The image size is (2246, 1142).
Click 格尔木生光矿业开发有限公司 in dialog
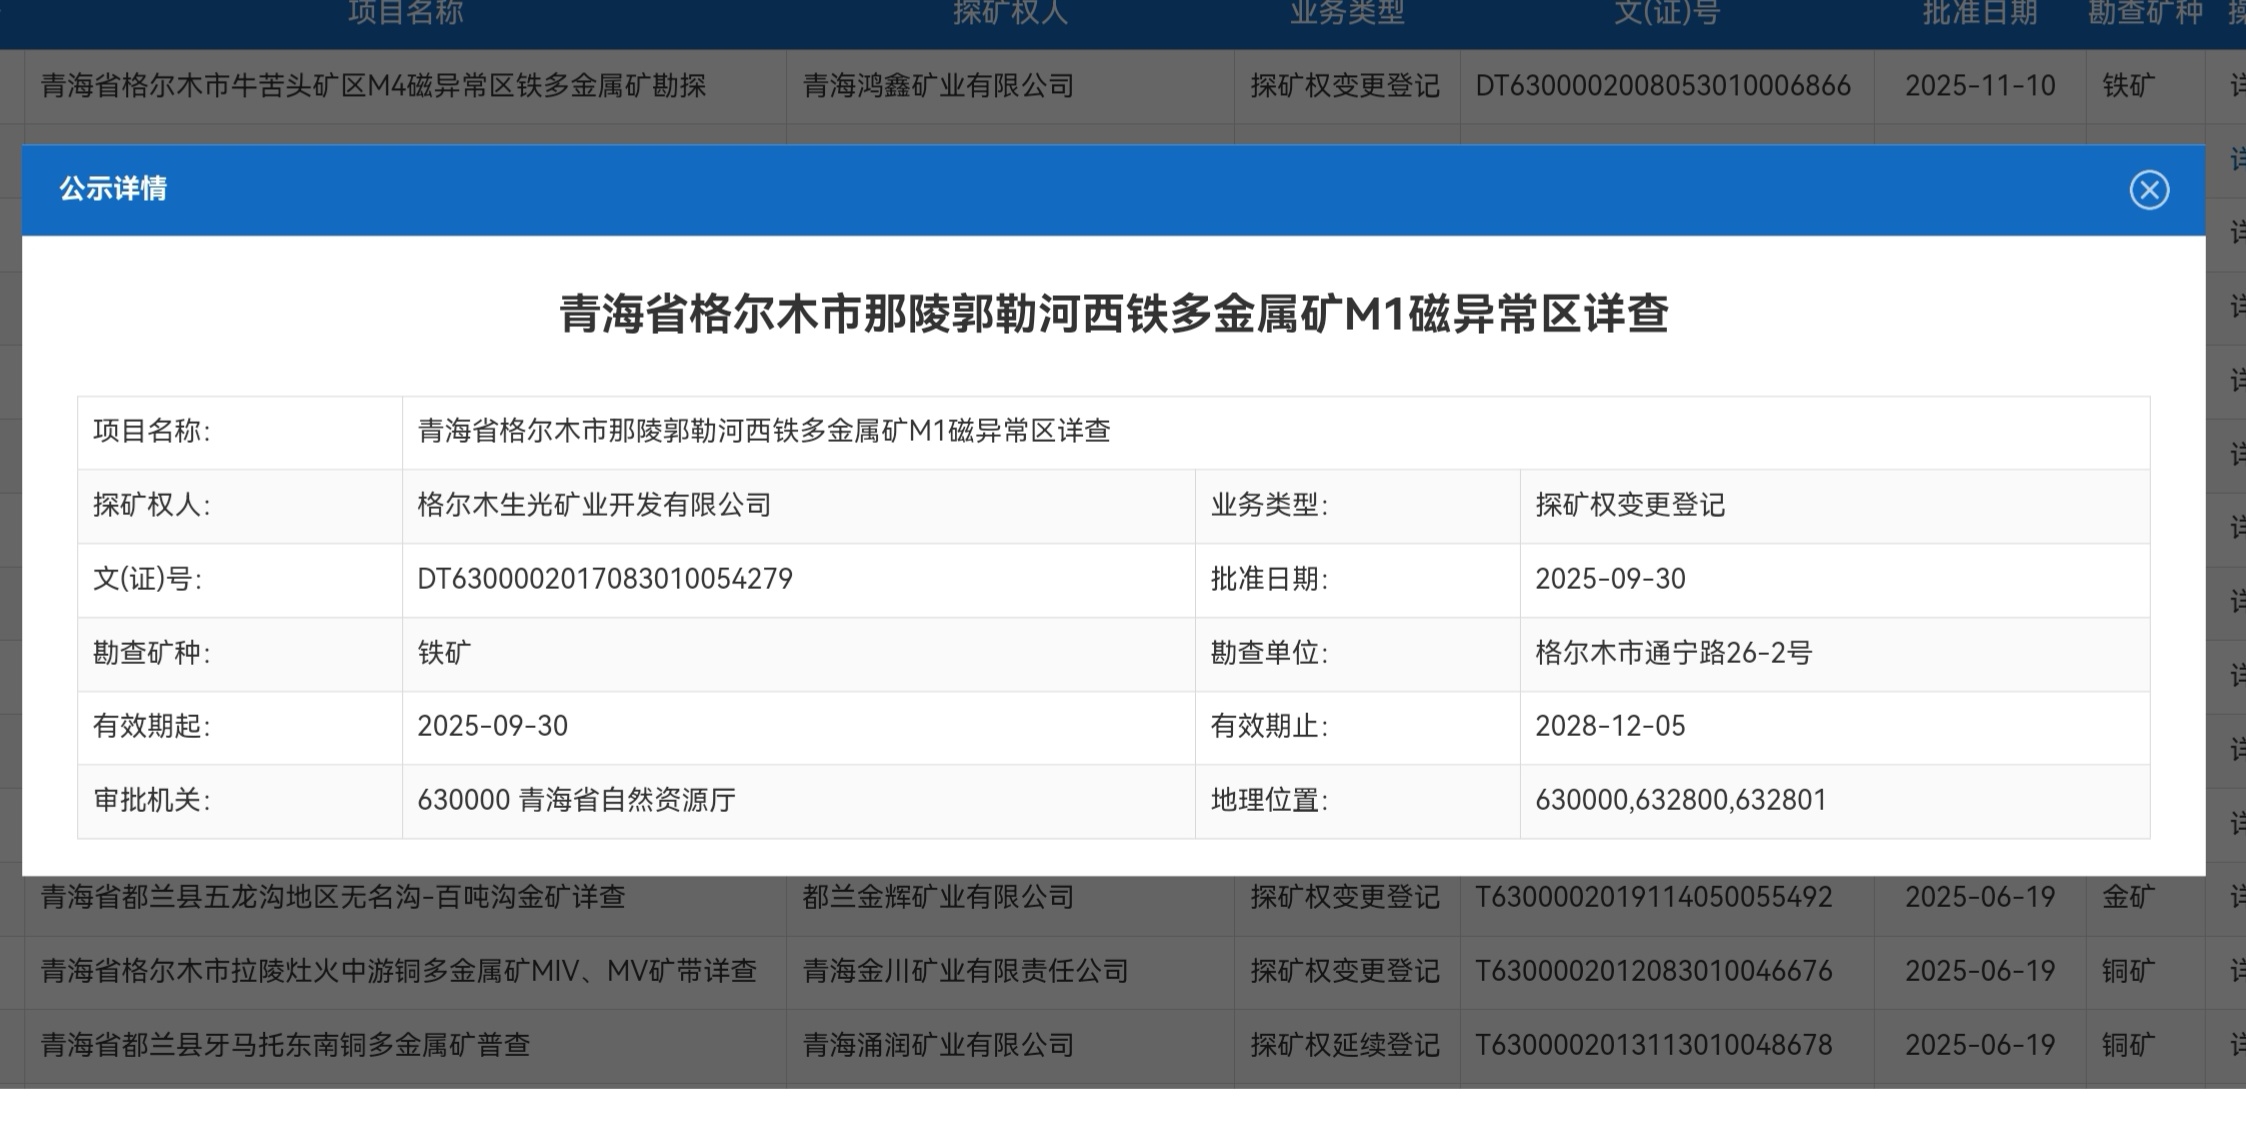tap(594, 505)
